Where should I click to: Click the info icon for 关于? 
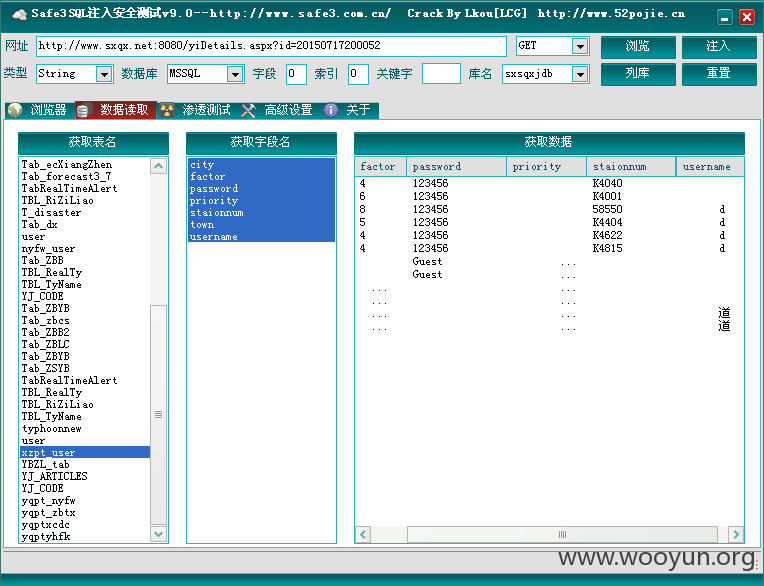click(x=331, y=110)
